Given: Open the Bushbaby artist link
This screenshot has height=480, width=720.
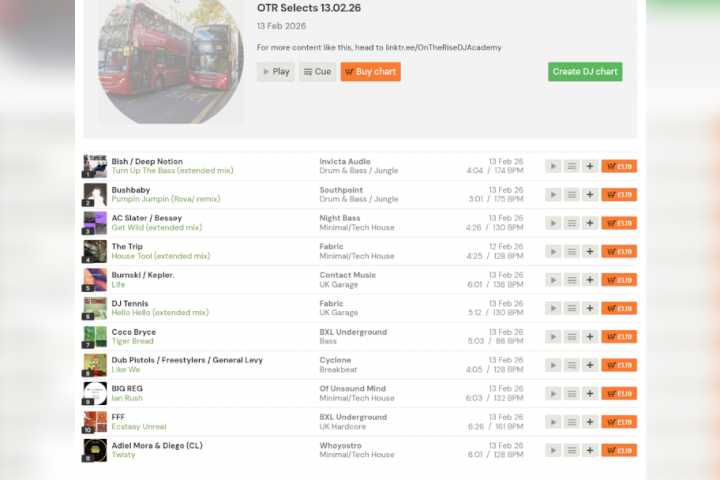Looking at the screenshot, I should [131, 189].
